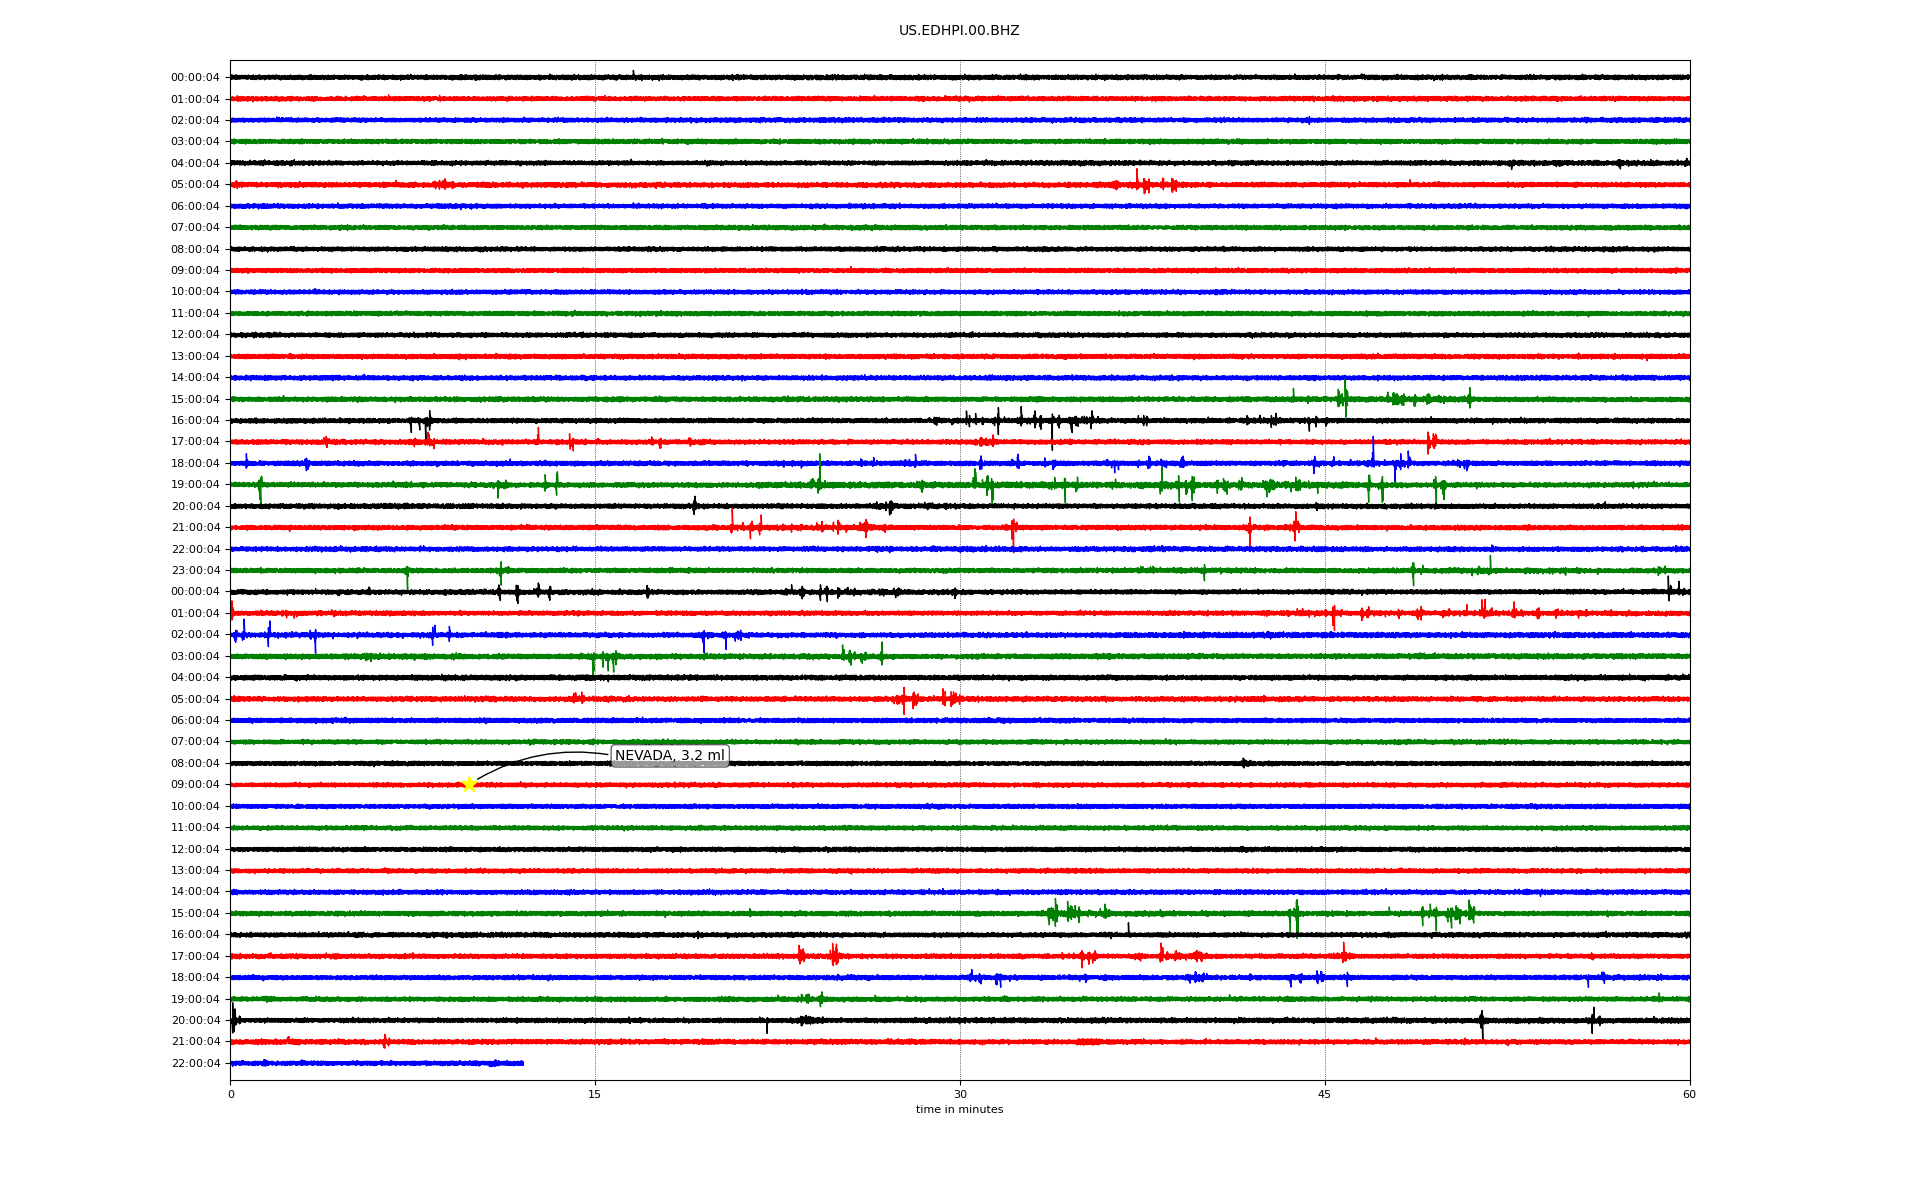Click the 09:00:04 label beside the yellow star
The image size is (1920, 1200).
[x=195, y=785]
